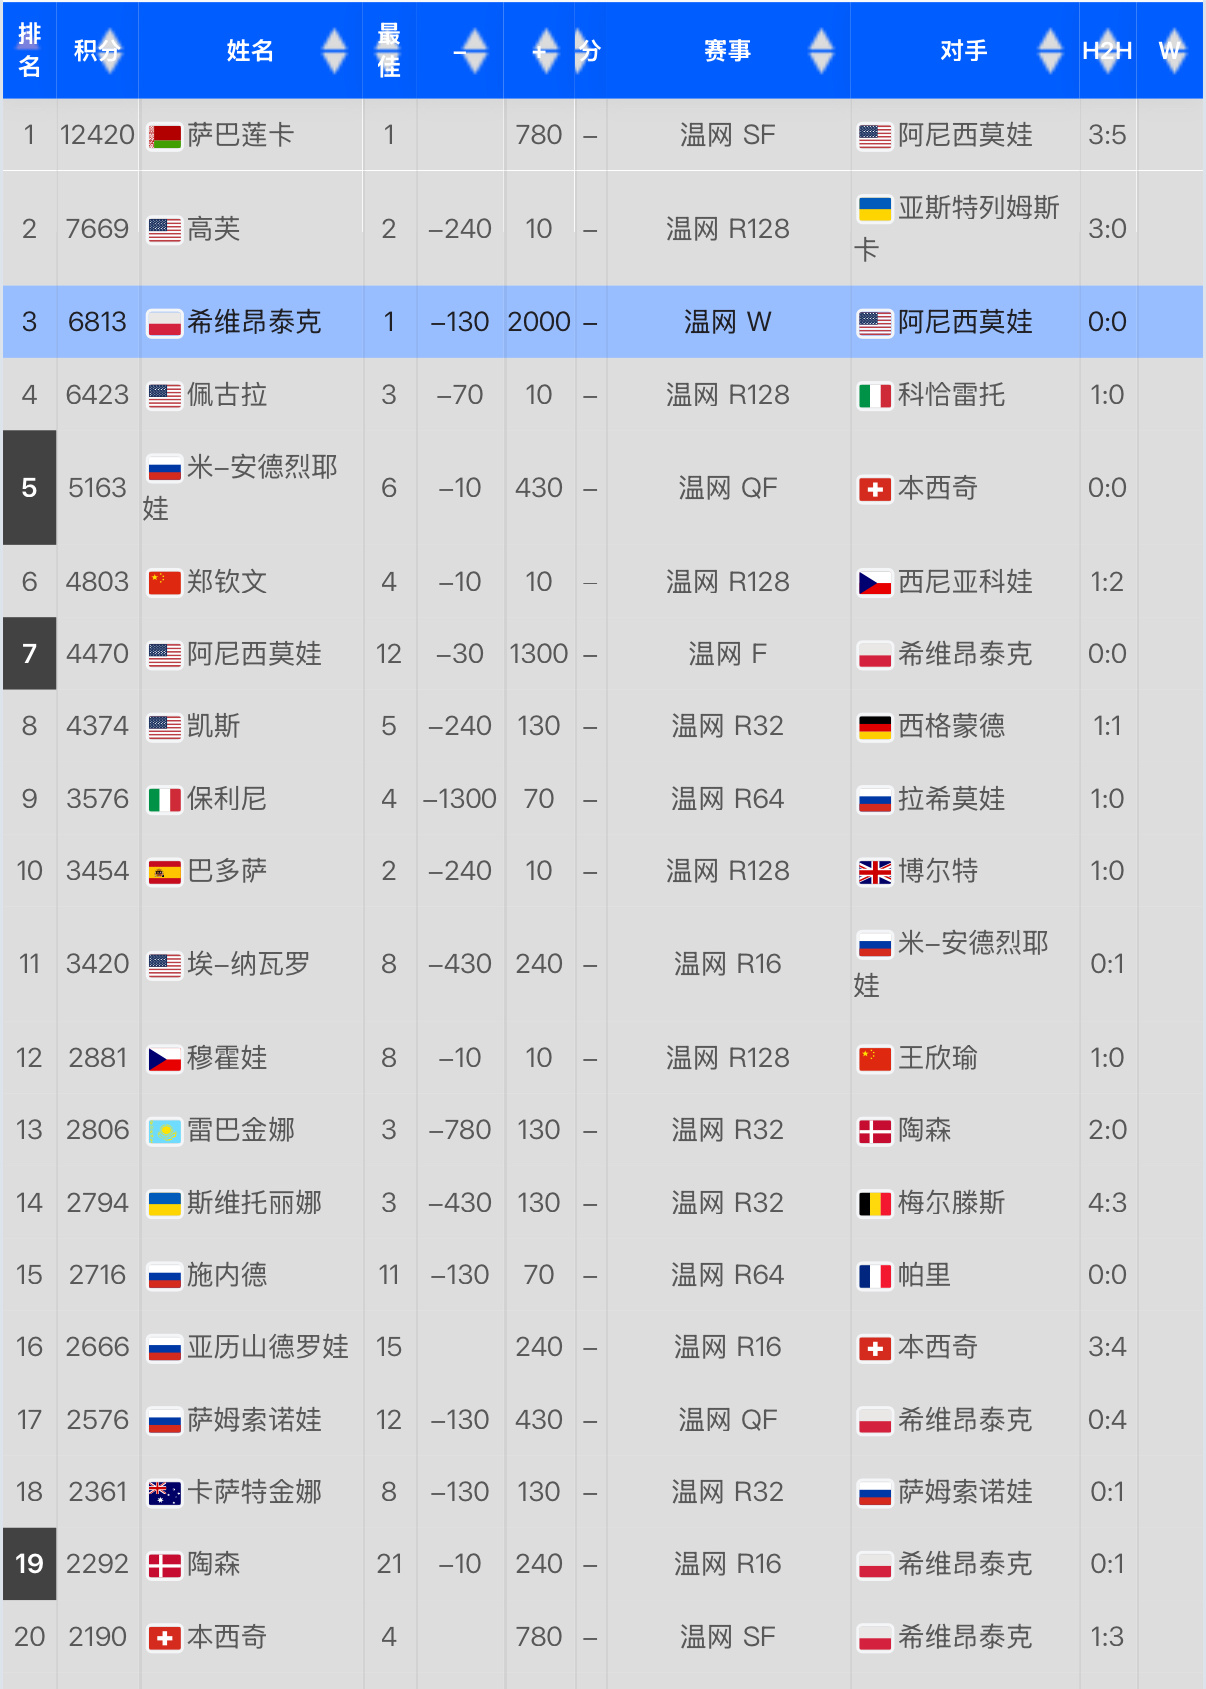Click the dark rank 7 badge

(29, 654)
